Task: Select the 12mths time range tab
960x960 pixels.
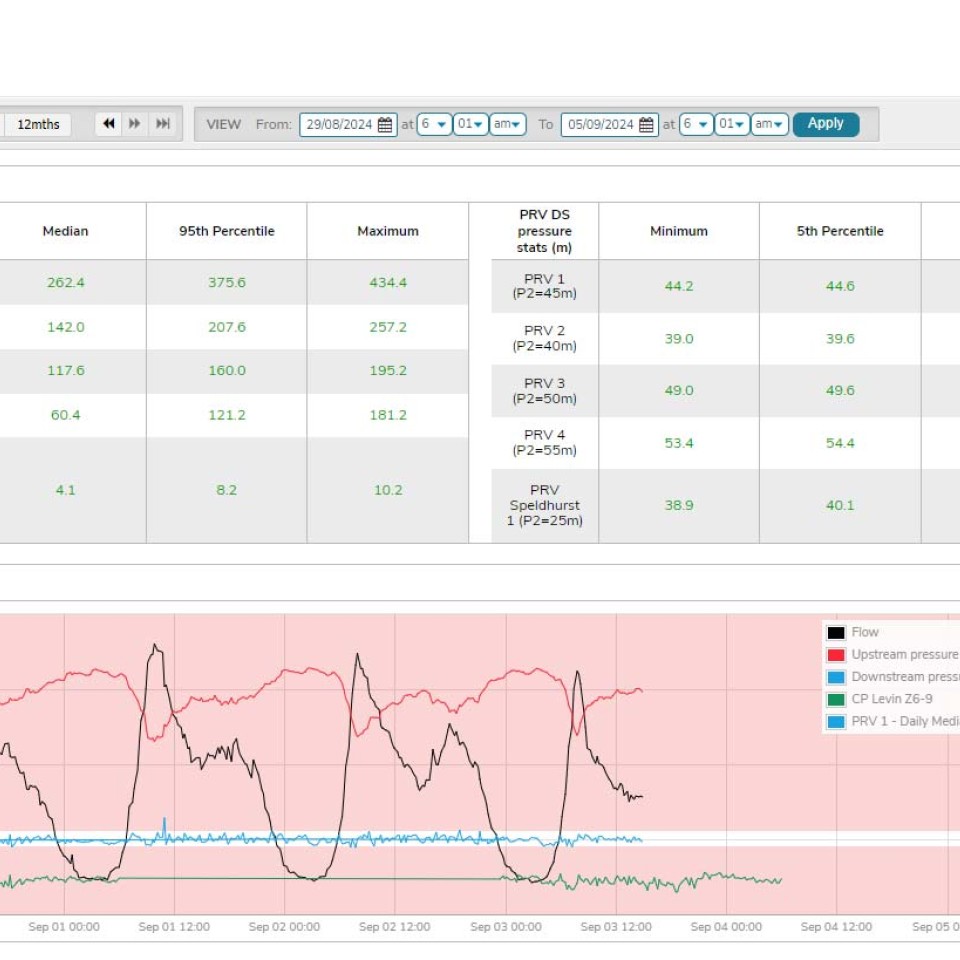Action: click(x=37, y=124)
